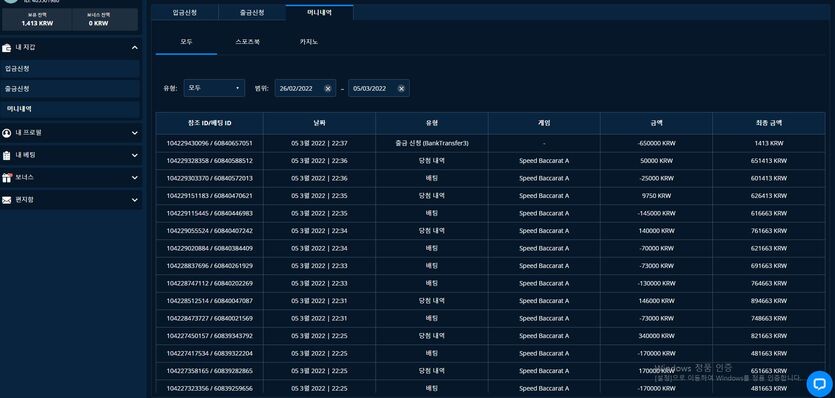The width and height of the screenshot is (835, 398).
Task: Click ID cell 104229303370 / 60840572013
Action: tap(209, 178)
